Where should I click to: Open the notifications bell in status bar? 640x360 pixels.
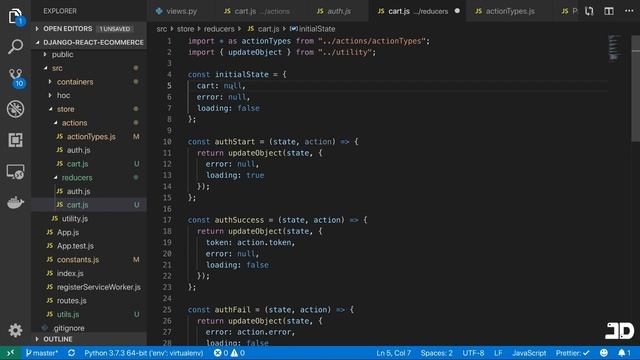click(x=624, y=353)
